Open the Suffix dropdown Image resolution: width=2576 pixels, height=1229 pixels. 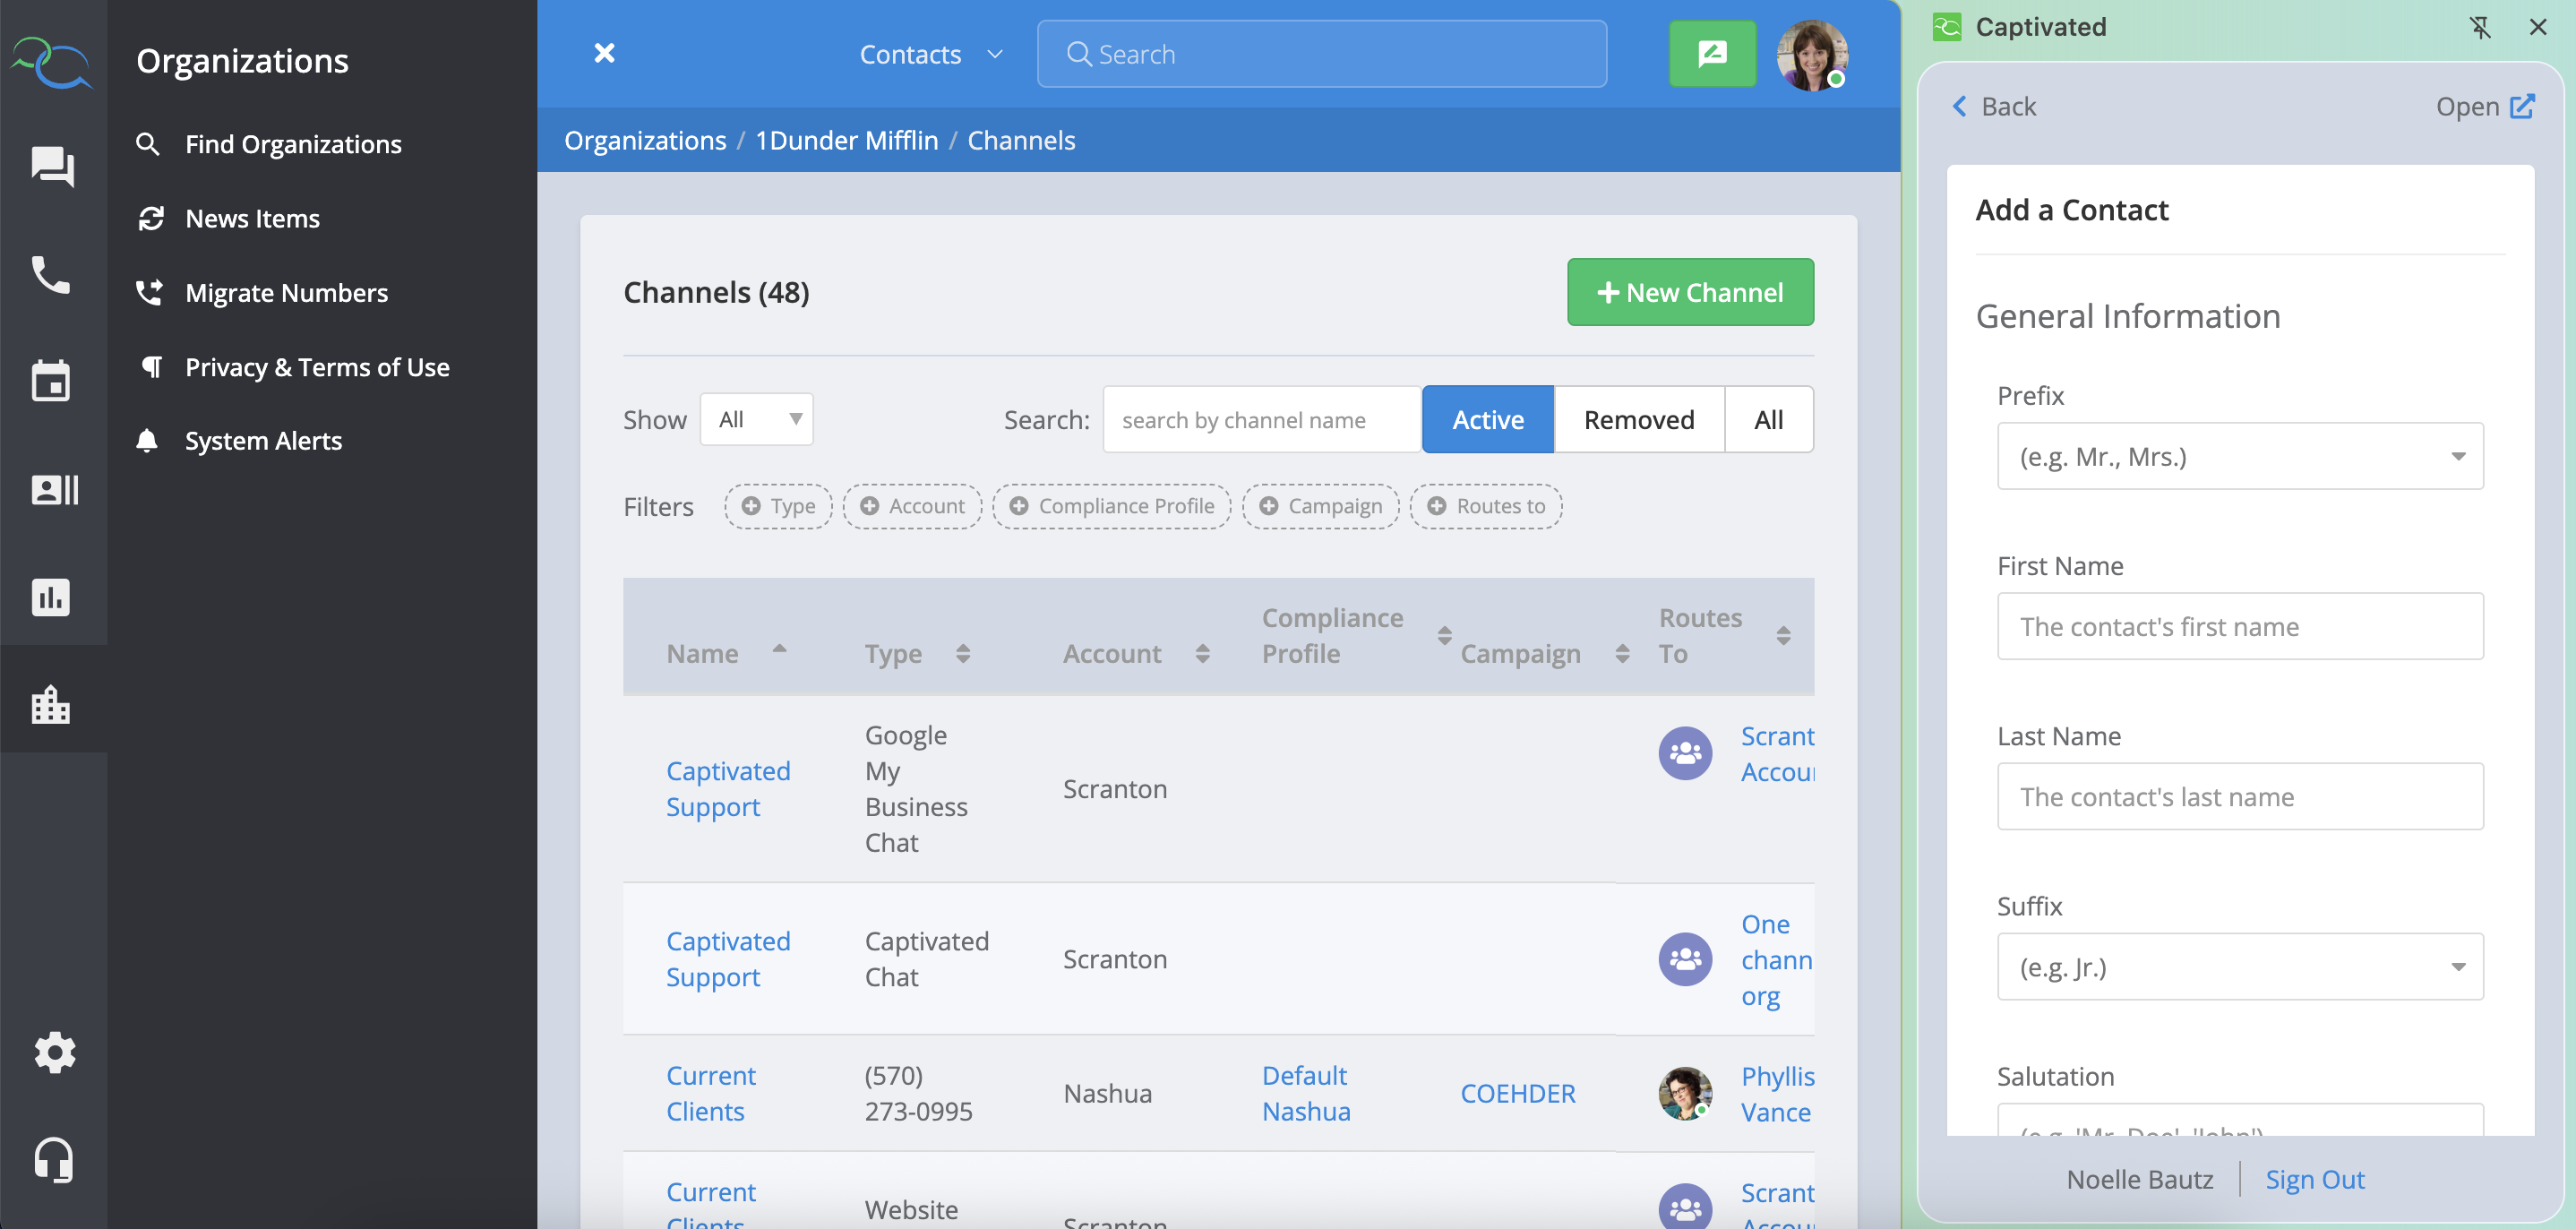(x=2240, y=966)
